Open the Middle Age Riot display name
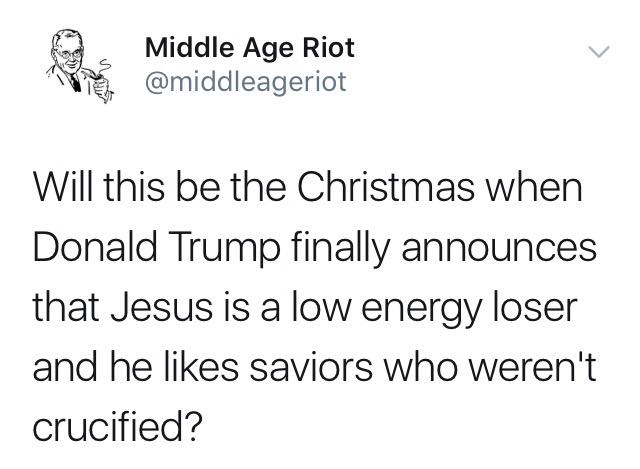This screenshot has height=469, width=640. [249, 49]
